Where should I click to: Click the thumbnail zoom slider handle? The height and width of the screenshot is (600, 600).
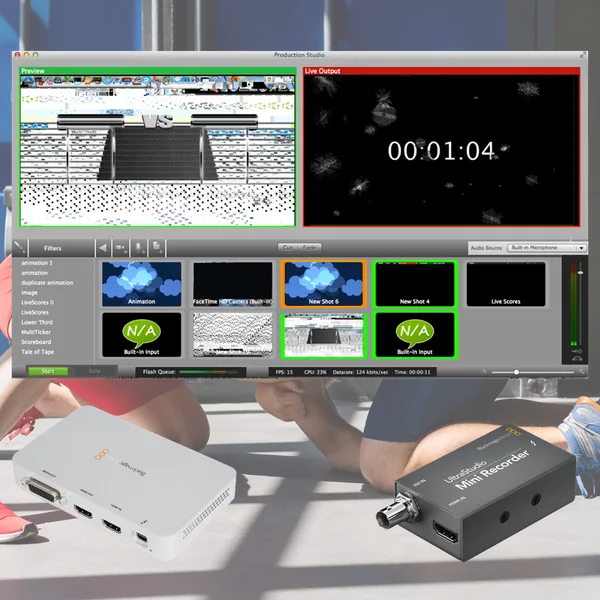pyautogui.click(x=516, y=372)
